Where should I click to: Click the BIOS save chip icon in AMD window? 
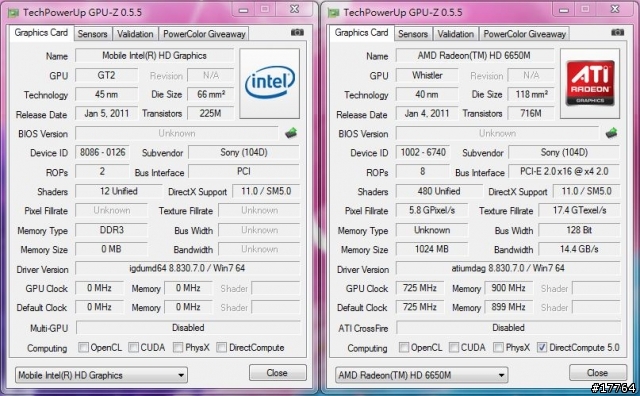(611, 133)
